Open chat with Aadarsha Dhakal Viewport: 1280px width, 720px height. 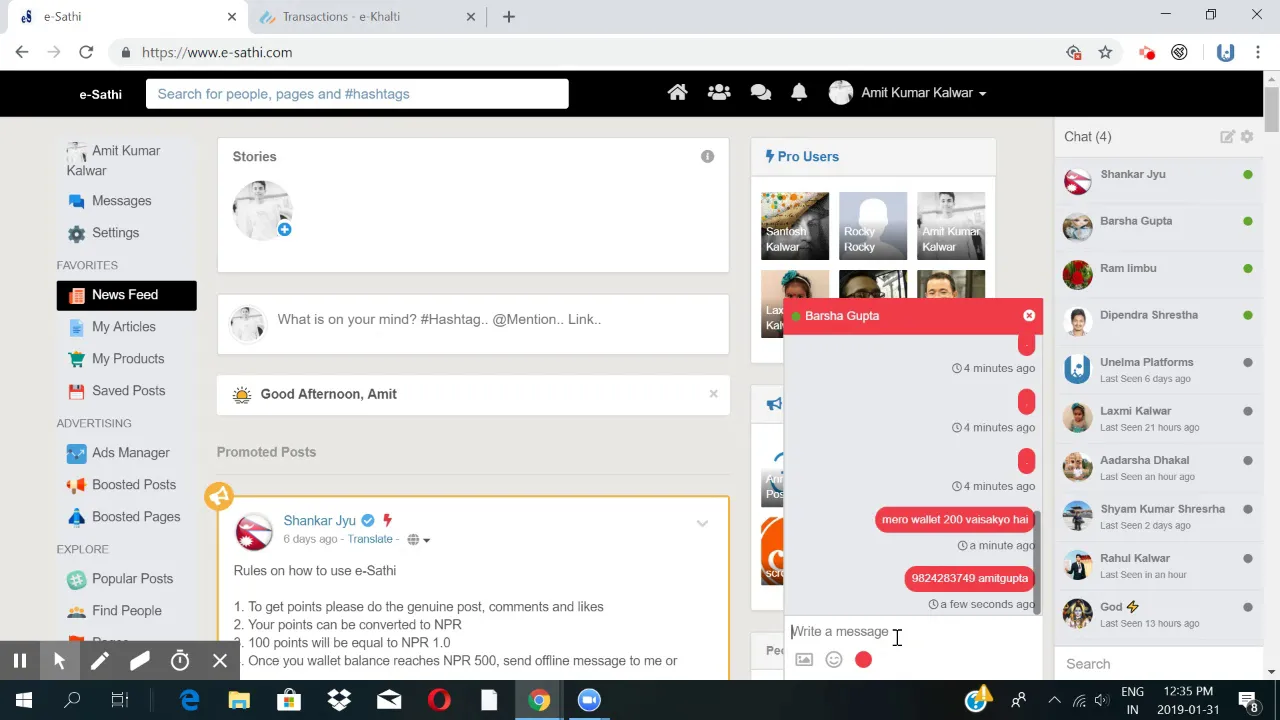pos(1158,468)
